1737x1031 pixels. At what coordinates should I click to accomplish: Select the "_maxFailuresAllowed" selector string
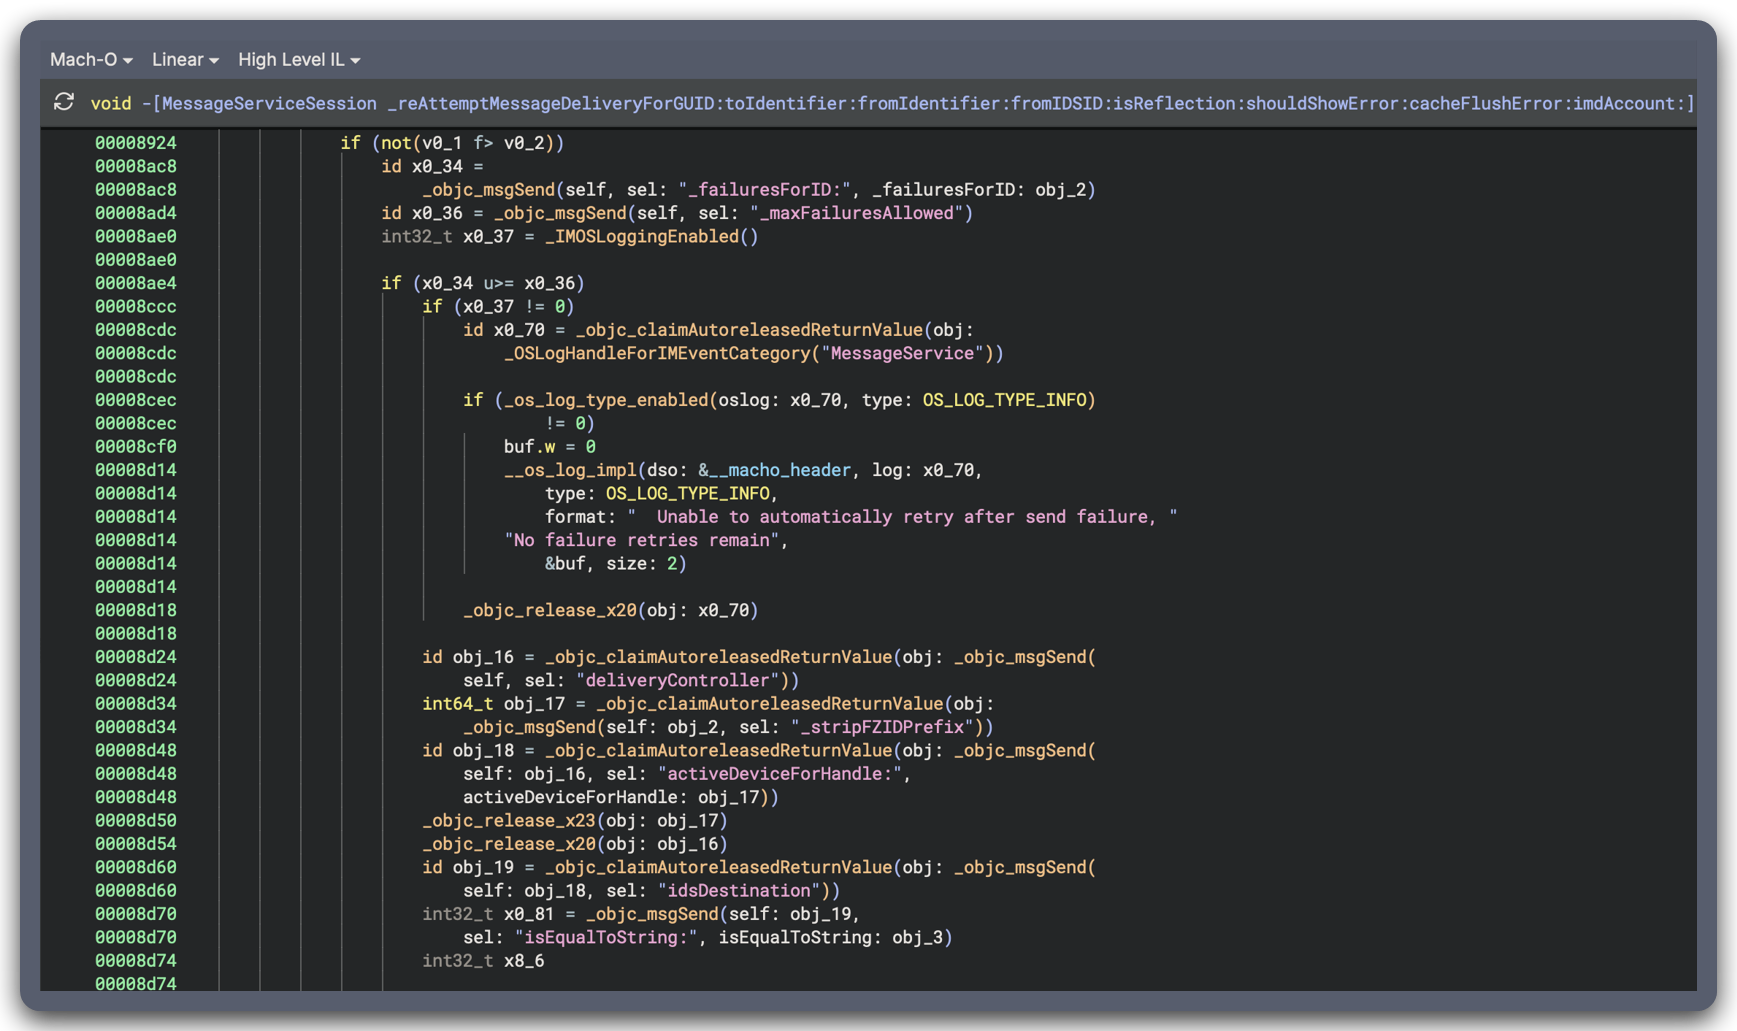pos(856,213)
